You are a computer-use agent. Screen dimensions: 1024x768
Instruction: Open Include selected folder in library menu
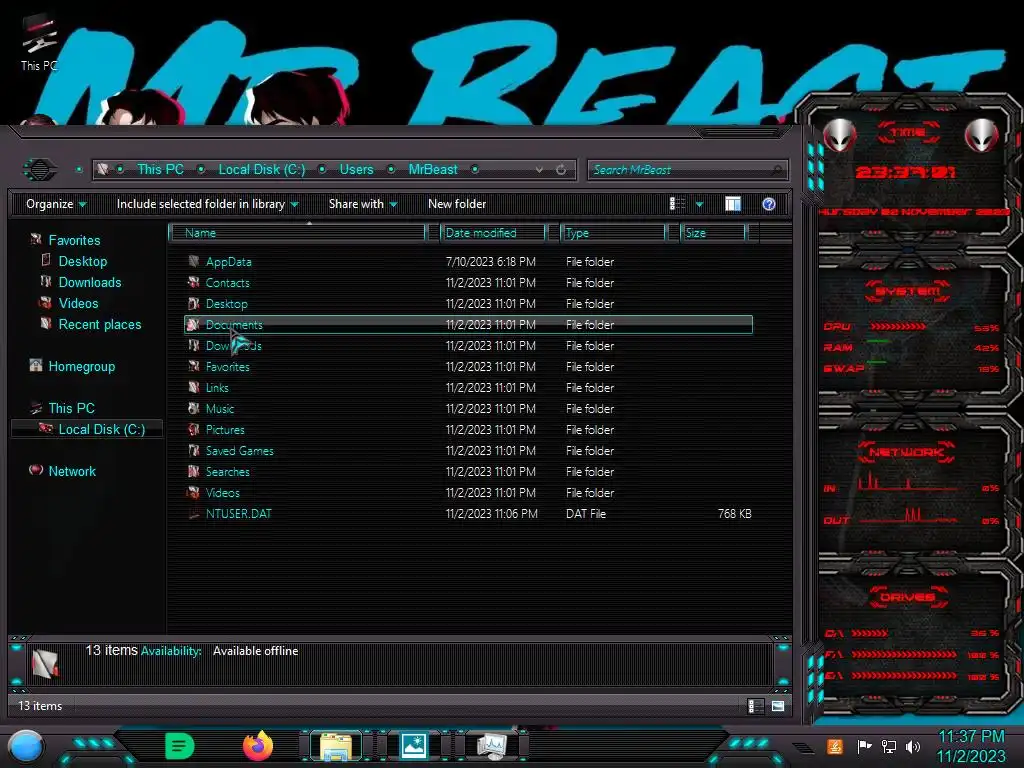208,204
